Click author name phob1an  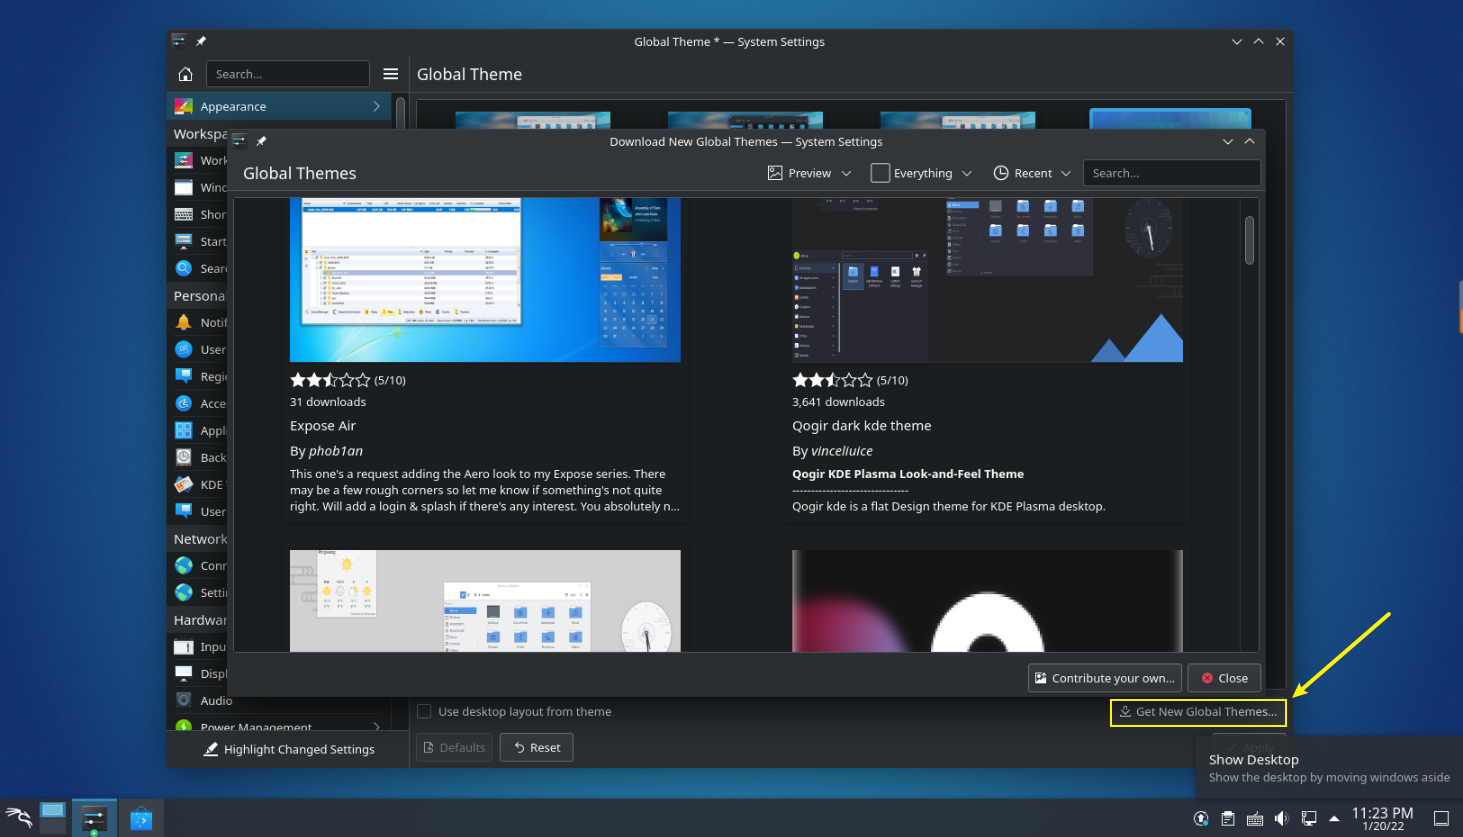click(x=336, y=451)
